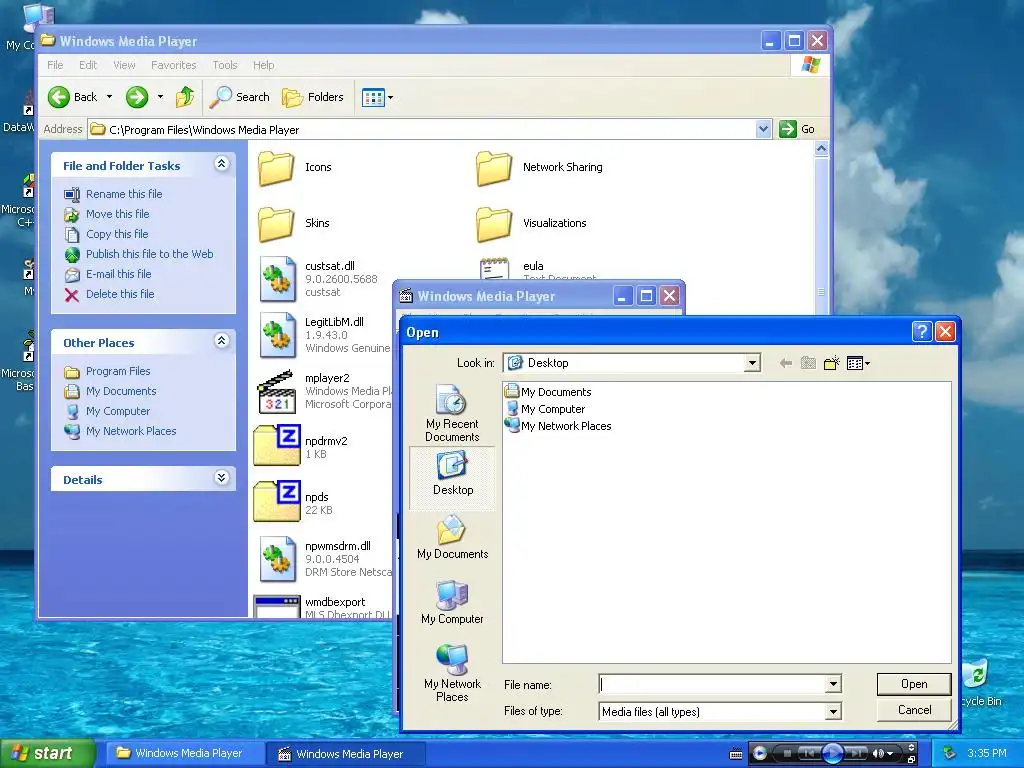Screen dimensions: 1024x768
Task: Select My Documents in the file list
Action: 549,392
